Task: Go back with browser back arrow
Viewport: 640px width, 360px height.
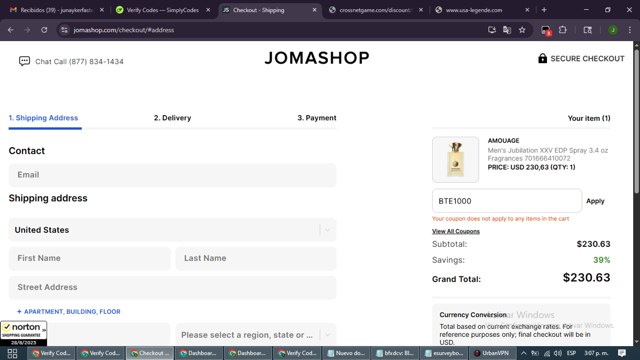Action: [11, 30]
